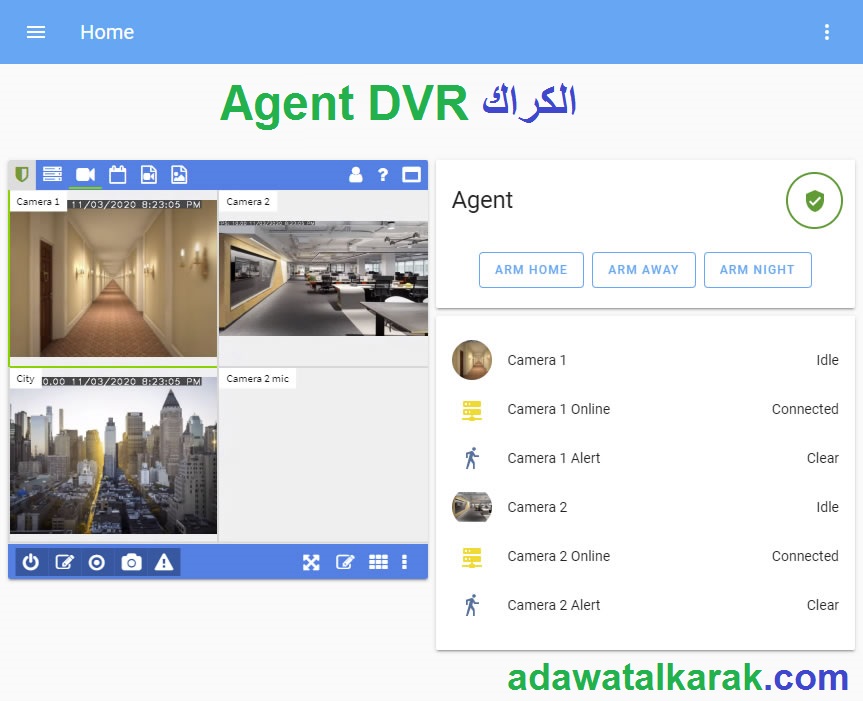Select the Camera 1 hallway video feed
Viewport: 863px width, 701px height.
coord(113,279)
